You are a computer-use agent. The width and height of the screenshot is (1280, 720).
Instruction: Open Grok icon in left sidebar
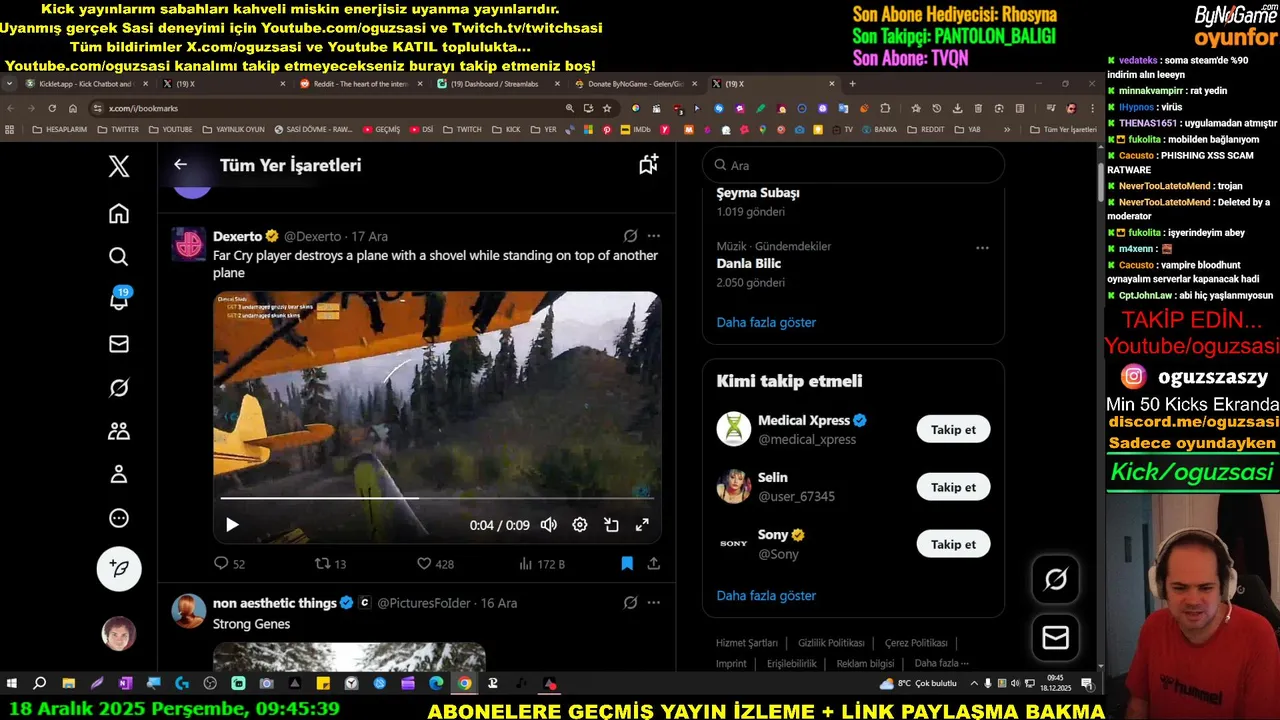click(x=119, y=388)
